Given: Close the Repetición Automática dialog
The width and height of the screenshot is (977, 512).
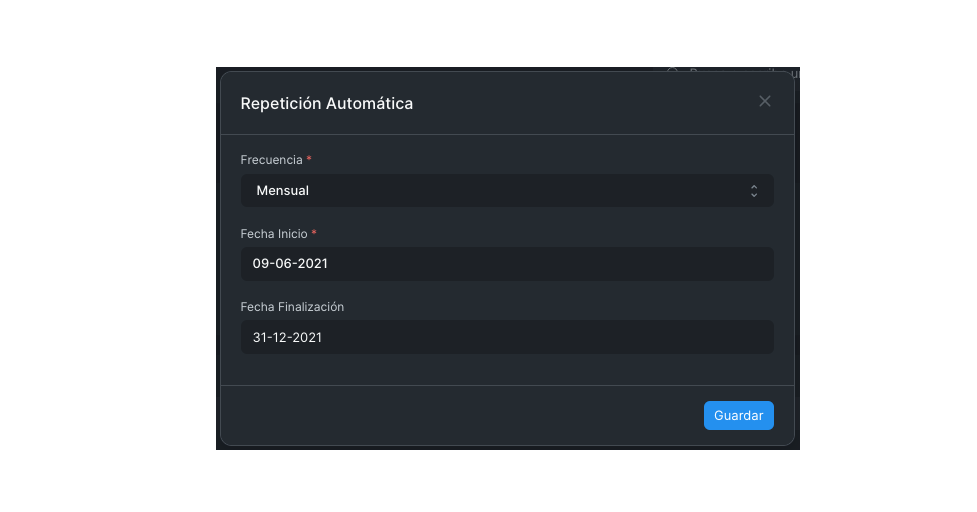Looking at the screenshot, I should pyautogui.click(x=765, y=101).
